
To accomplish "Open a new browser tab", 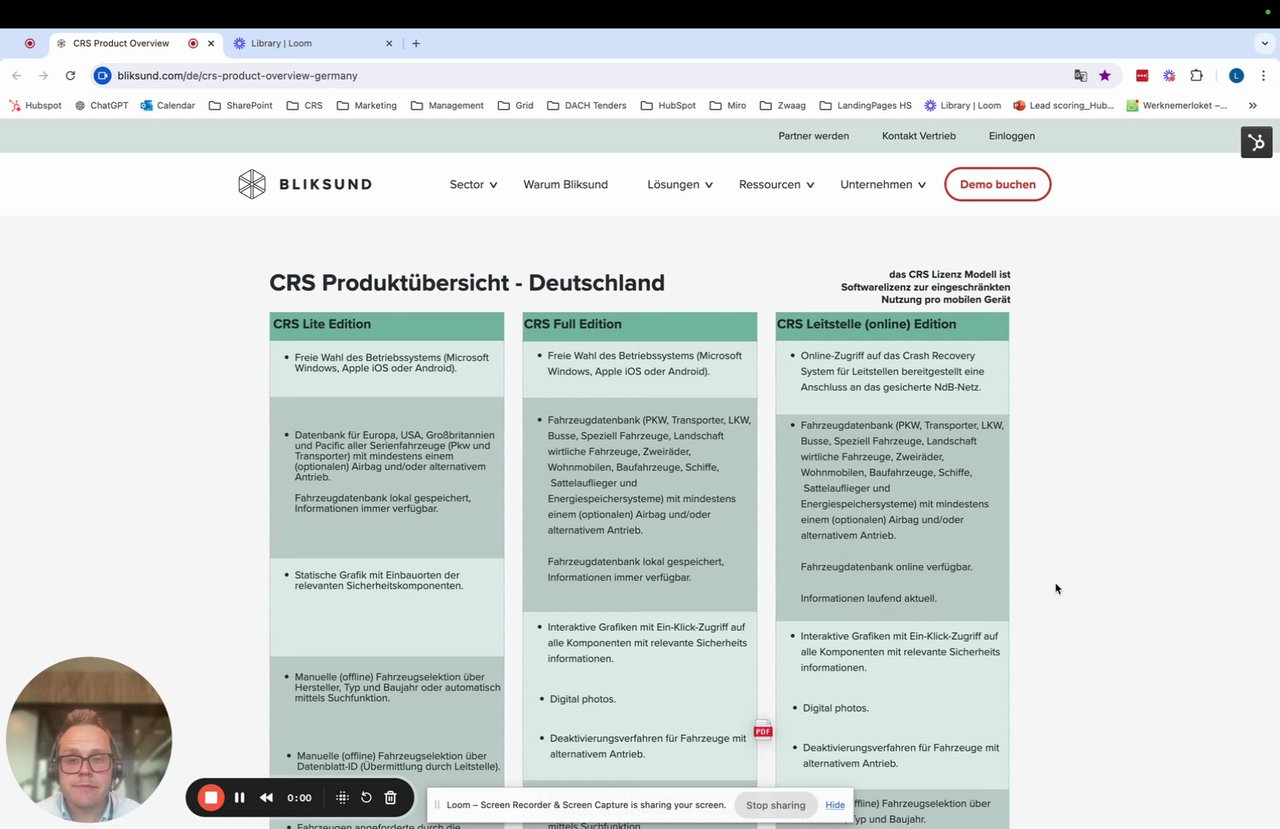I will coord(416,43).
